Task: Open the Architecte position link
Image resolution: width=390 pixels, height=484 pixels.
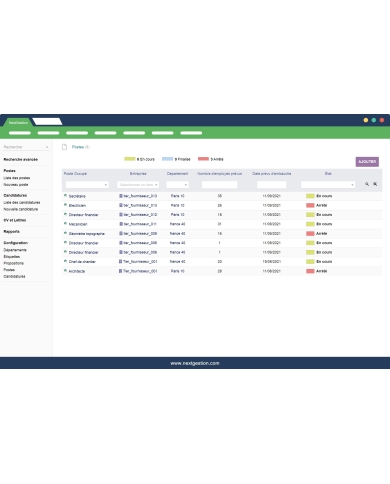Action: [x=77, y=271]
